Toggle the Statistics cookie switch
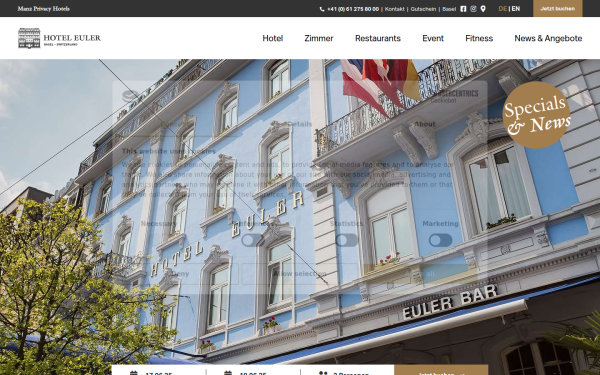600x375 pixels. (x=346, y=240)
